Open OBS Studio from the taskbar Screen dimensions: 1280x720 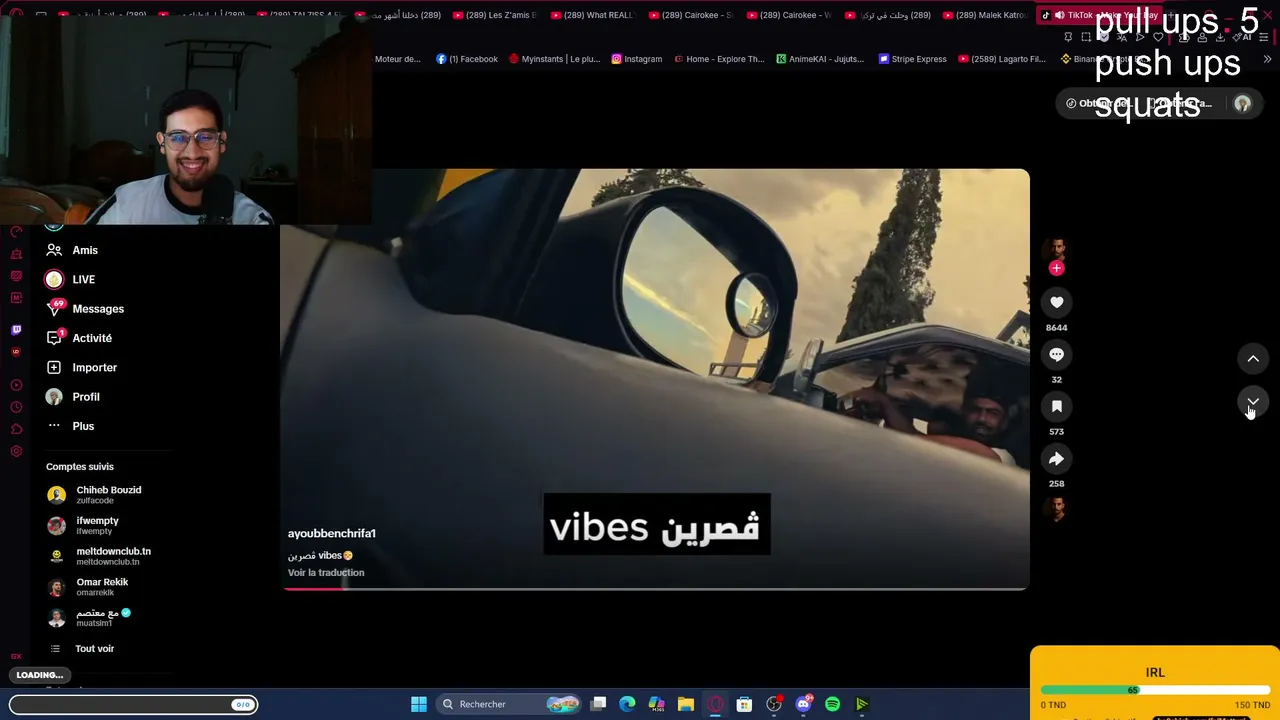(774, 704)
